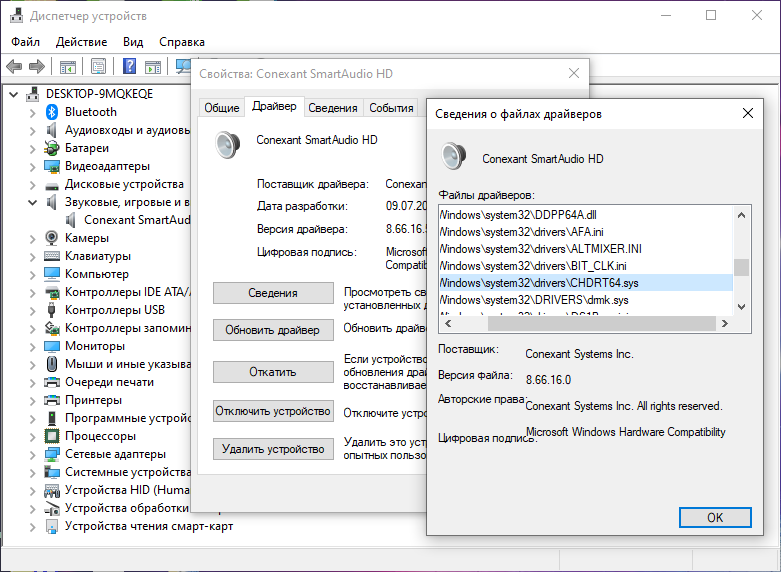Click the Удалить устройство button
This screenshot has height=572, width=781.
pos(273,449)
